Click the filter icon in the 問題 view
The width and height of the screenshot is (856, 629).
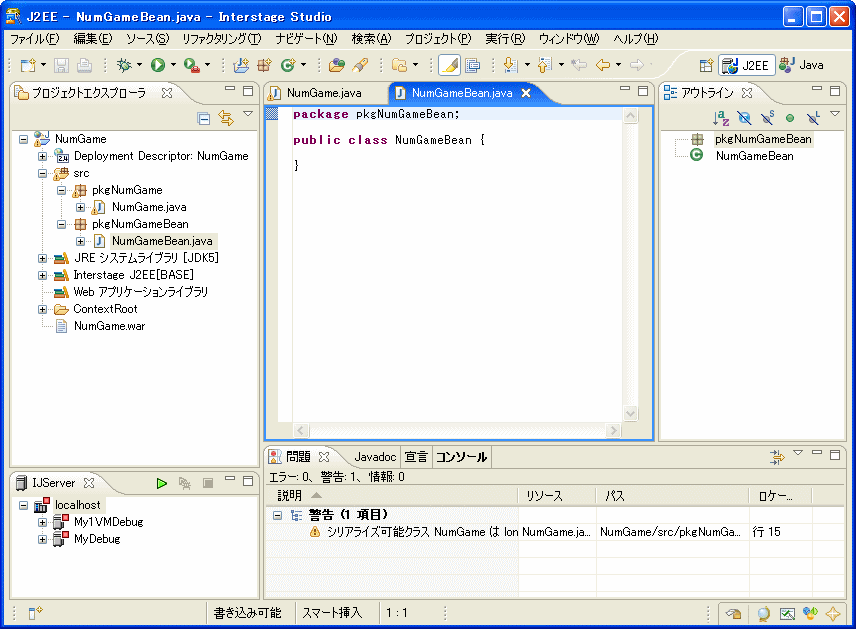pyautogui.click(x=777, y=456)
